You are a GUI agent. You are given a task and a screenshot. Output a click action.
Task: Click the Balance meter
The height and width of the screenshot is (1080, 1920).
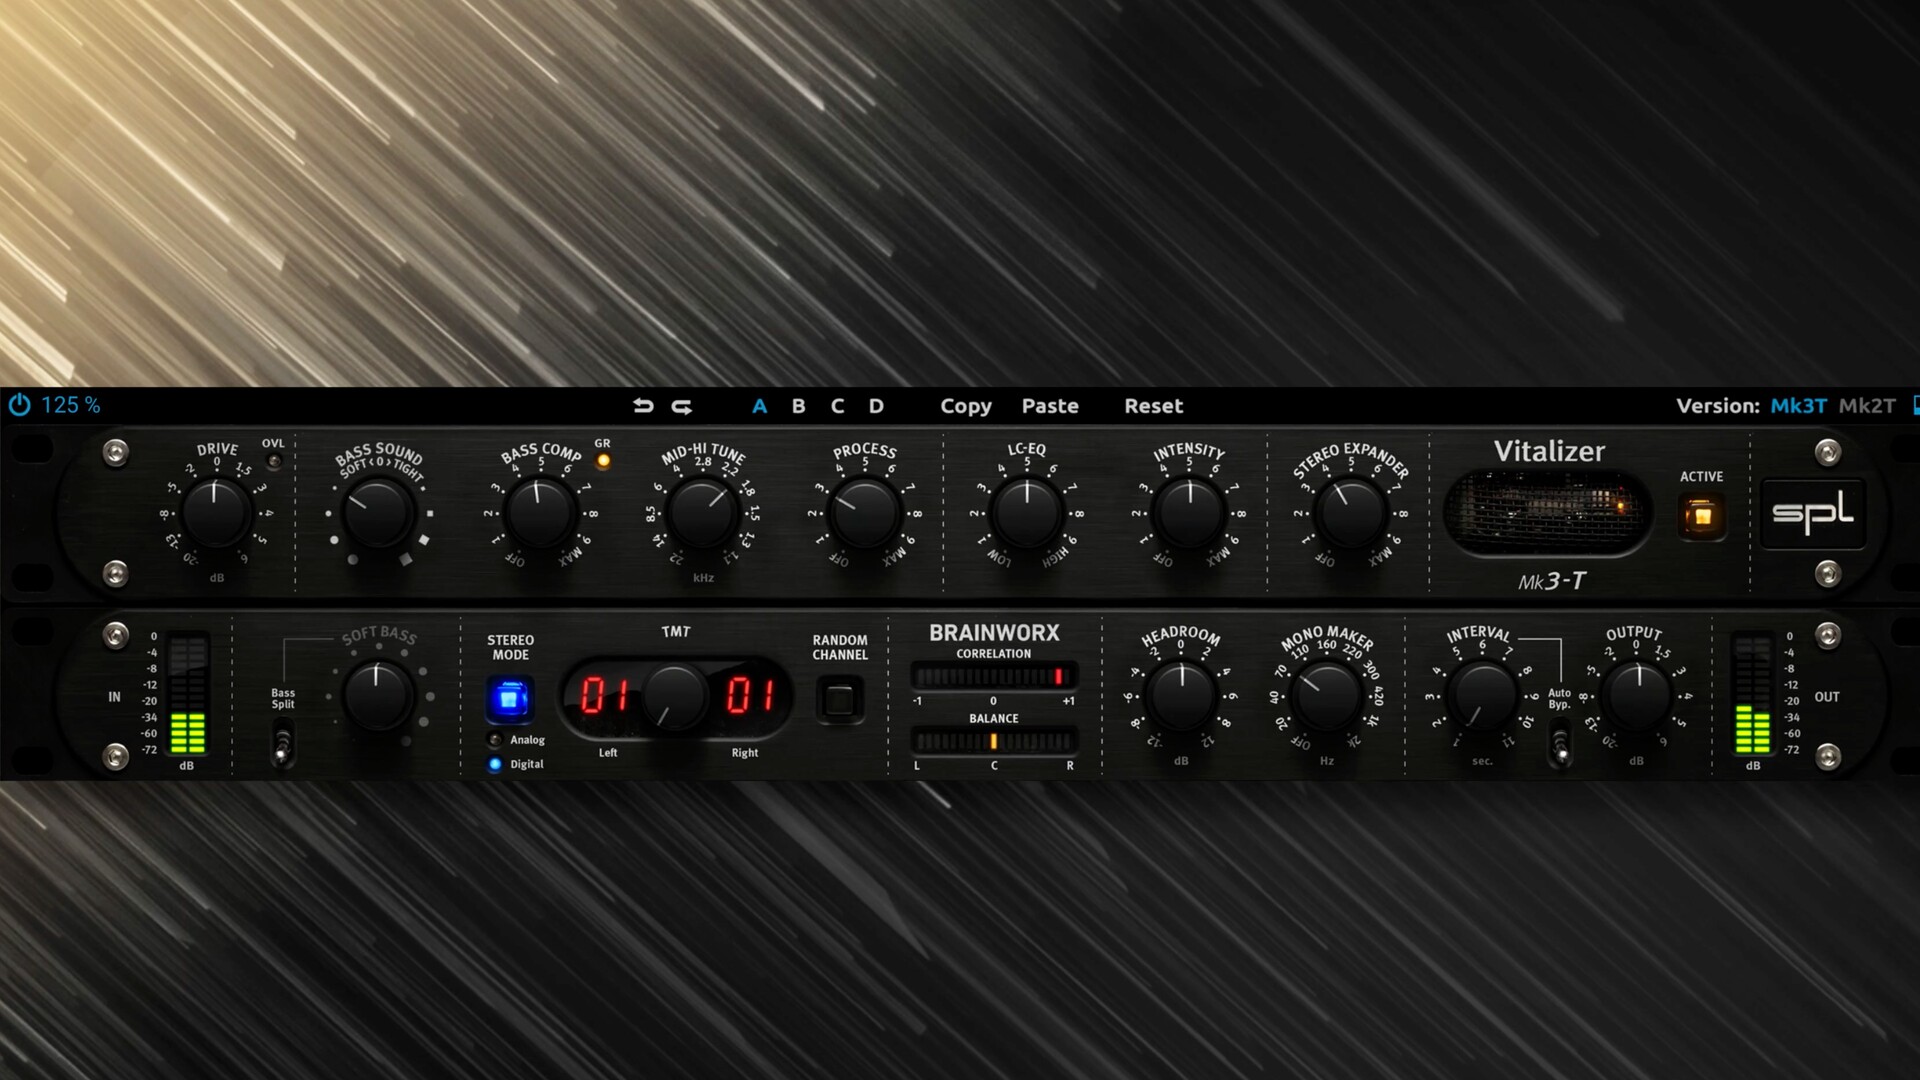(x=993, y=741)
